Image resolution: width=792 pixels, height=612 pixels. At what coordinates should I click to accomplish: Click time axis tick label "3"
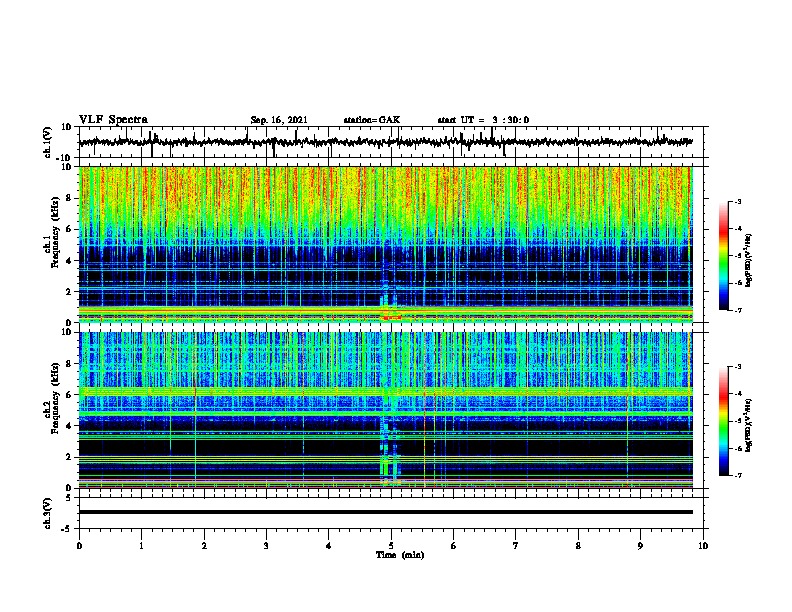pyautogui.click(x=266, y=546)
